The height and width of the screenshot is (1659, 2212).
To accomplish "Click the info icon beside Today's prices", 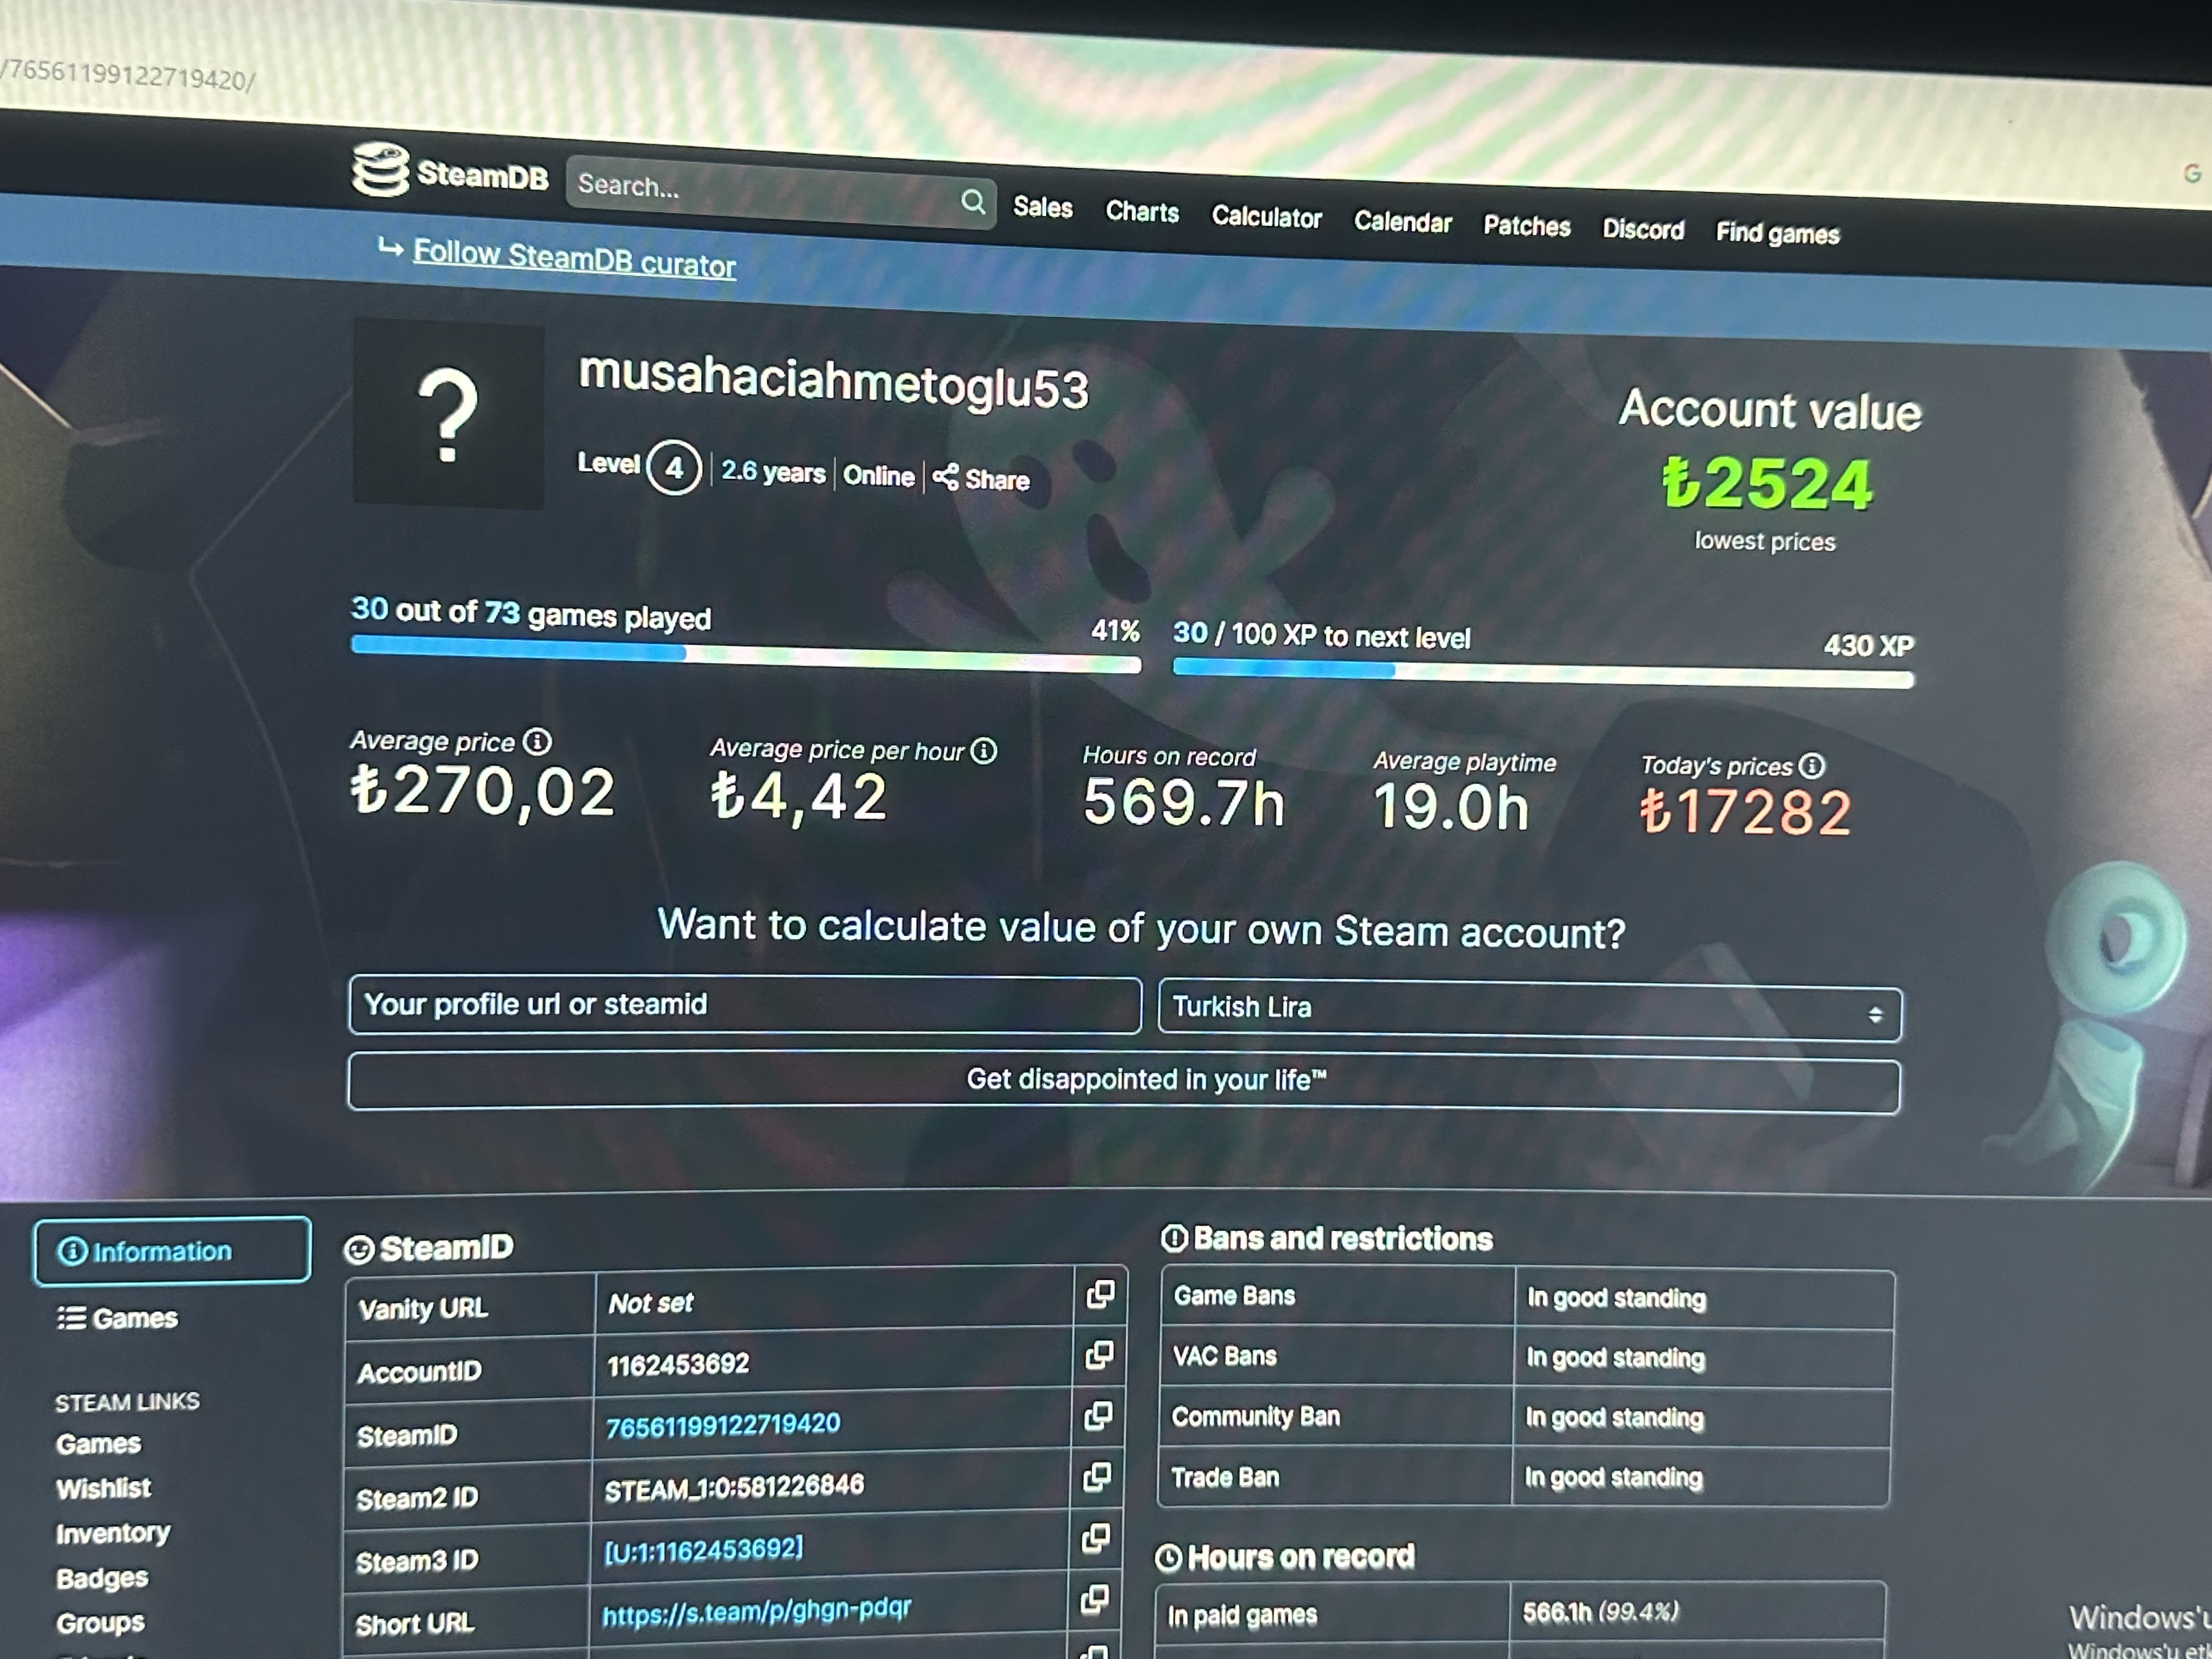I will pyautogui.click(x=1811, y=766).
